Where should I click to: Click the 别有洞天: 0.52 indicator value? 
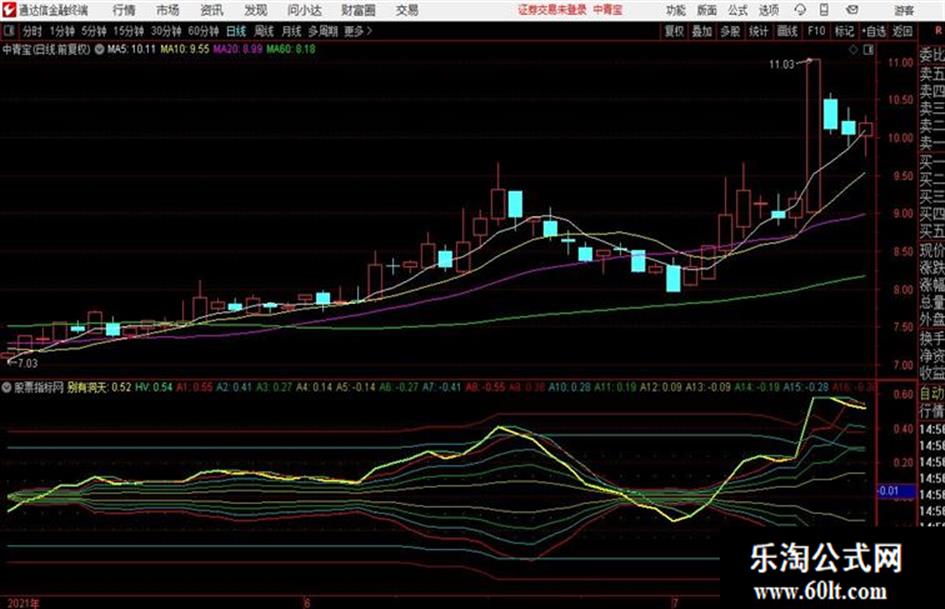(99, 388)
